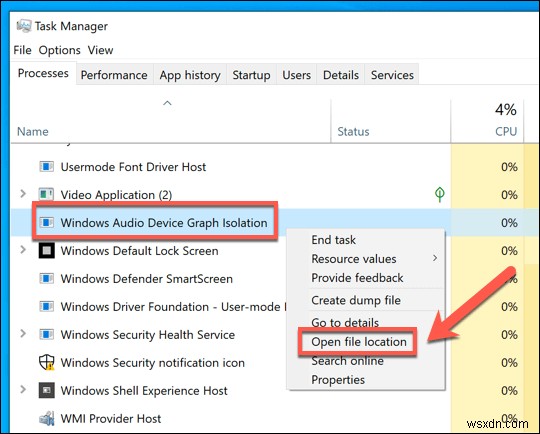The height and width of the screenshot is (434, 540).
Task: Click the Windows Security notification shield icon
Action: [x=46, y=363]
